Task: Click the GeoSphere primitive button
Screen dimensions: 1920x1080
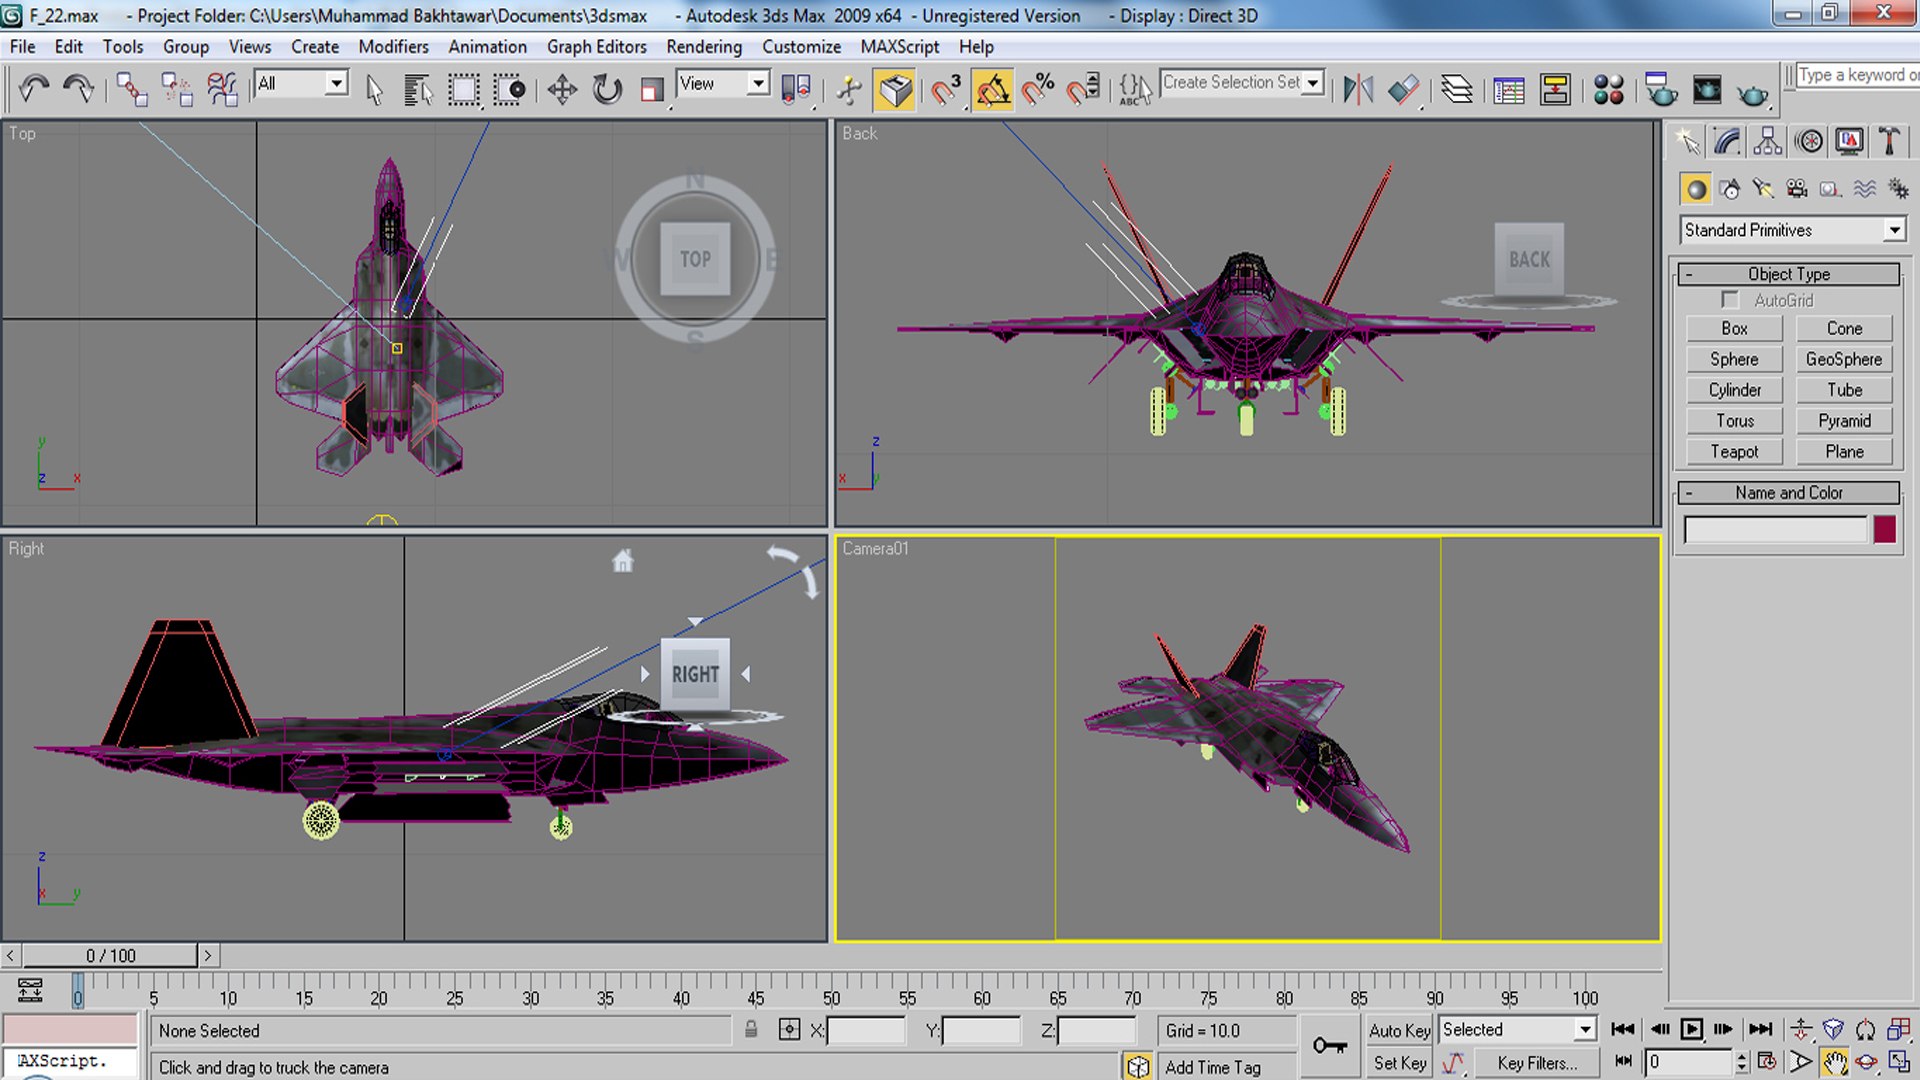Action: click(1843, 359)
